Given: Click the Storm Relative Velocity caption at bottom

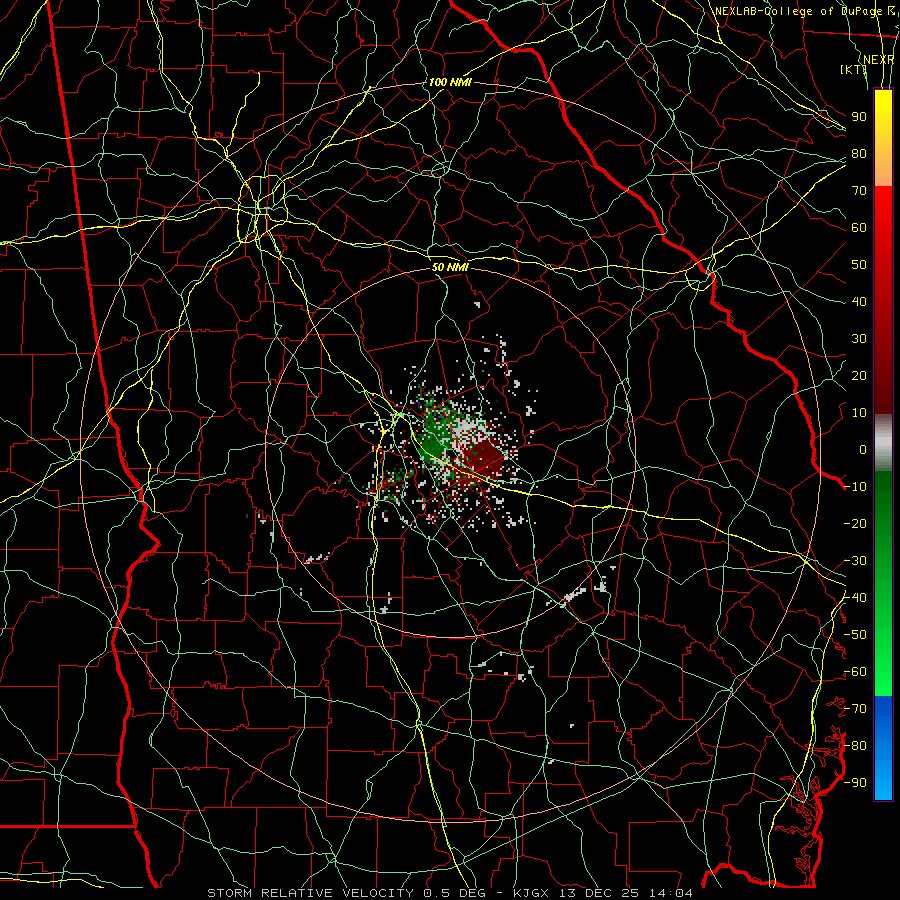Looking at the screenshot, I should (x=450, y=893).
